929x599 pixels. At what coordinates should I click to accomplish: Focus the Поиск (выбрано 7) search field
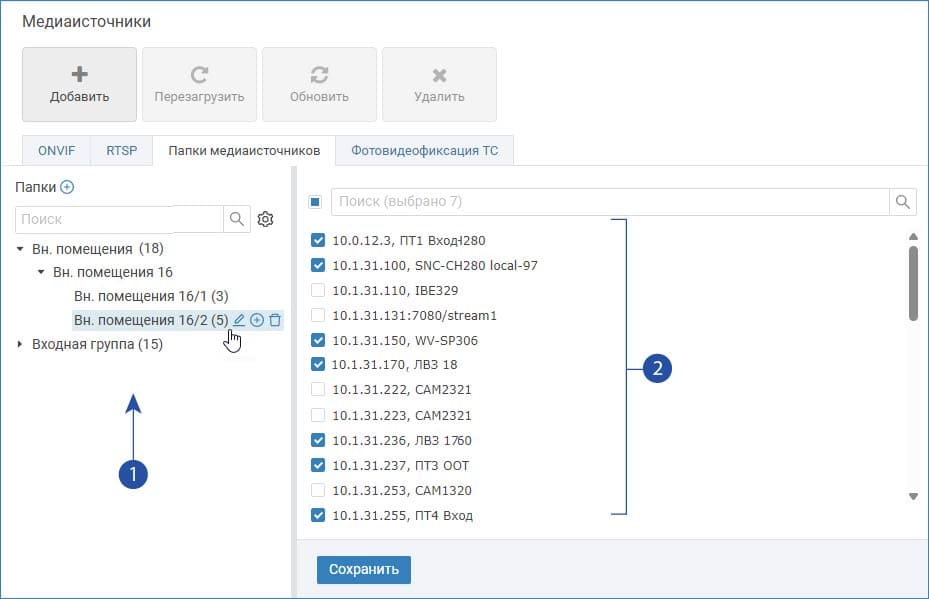click(x=610, y=202)
